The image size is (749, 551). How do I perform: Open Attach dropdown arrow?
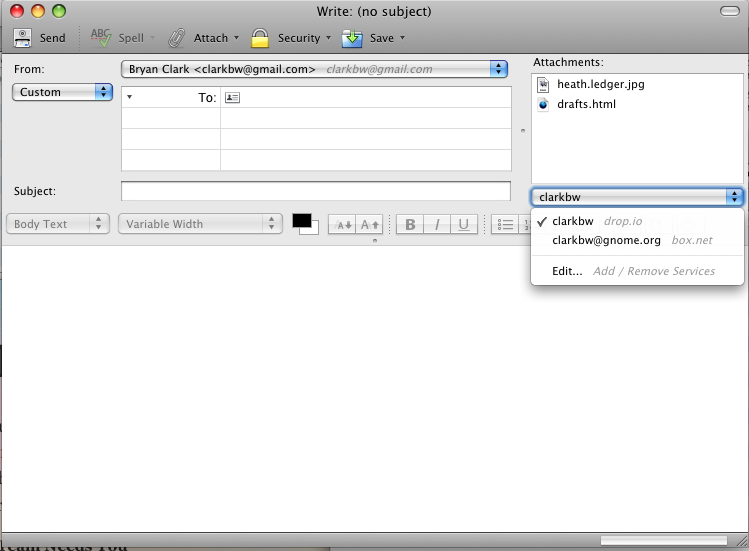236,38
